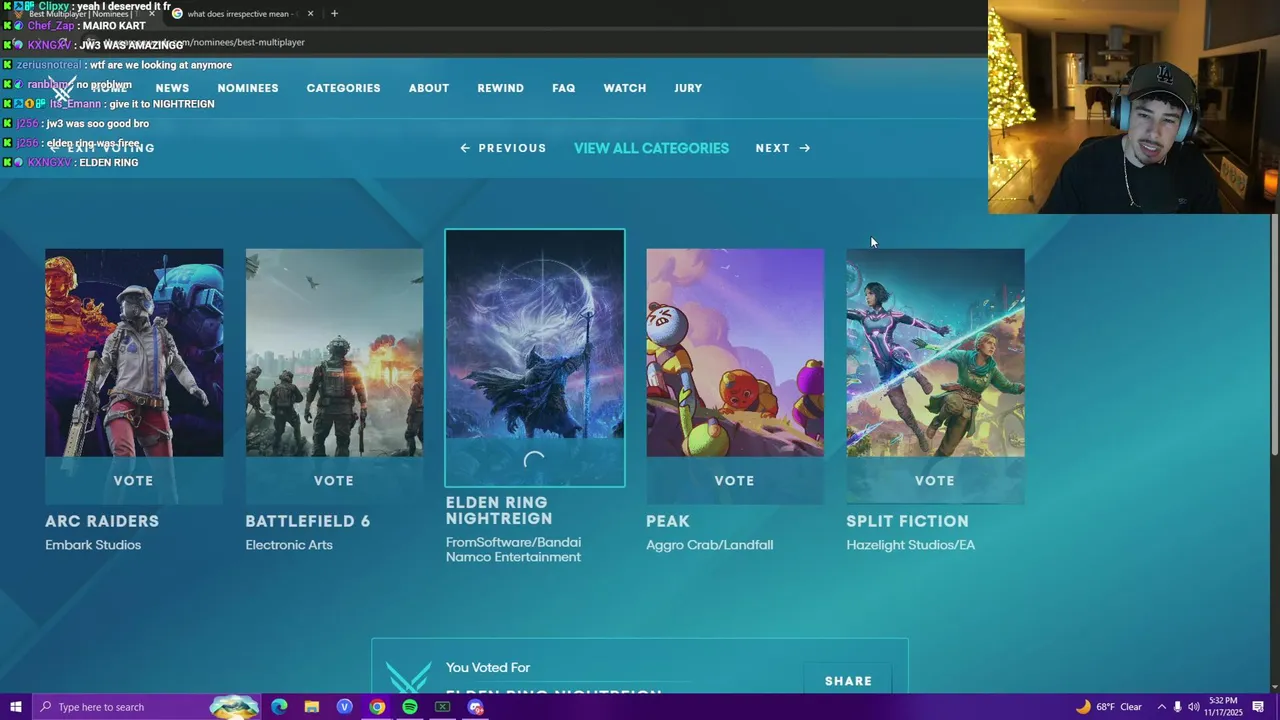The width and height of the screenshot is (1280, 720).
Task: Click the 'Embark Studios' text
Action: point(93,545)
